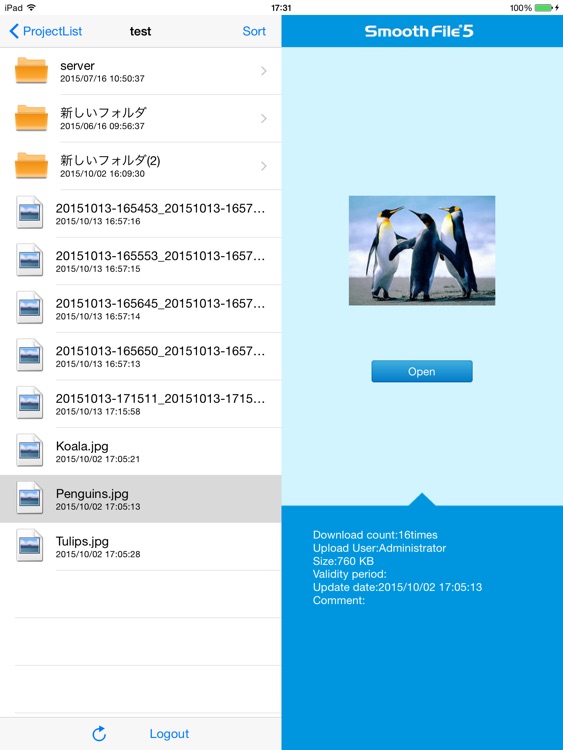Screen dimensions: 563x750
Task: Log out using the Logout button
Action: point(169,734)
